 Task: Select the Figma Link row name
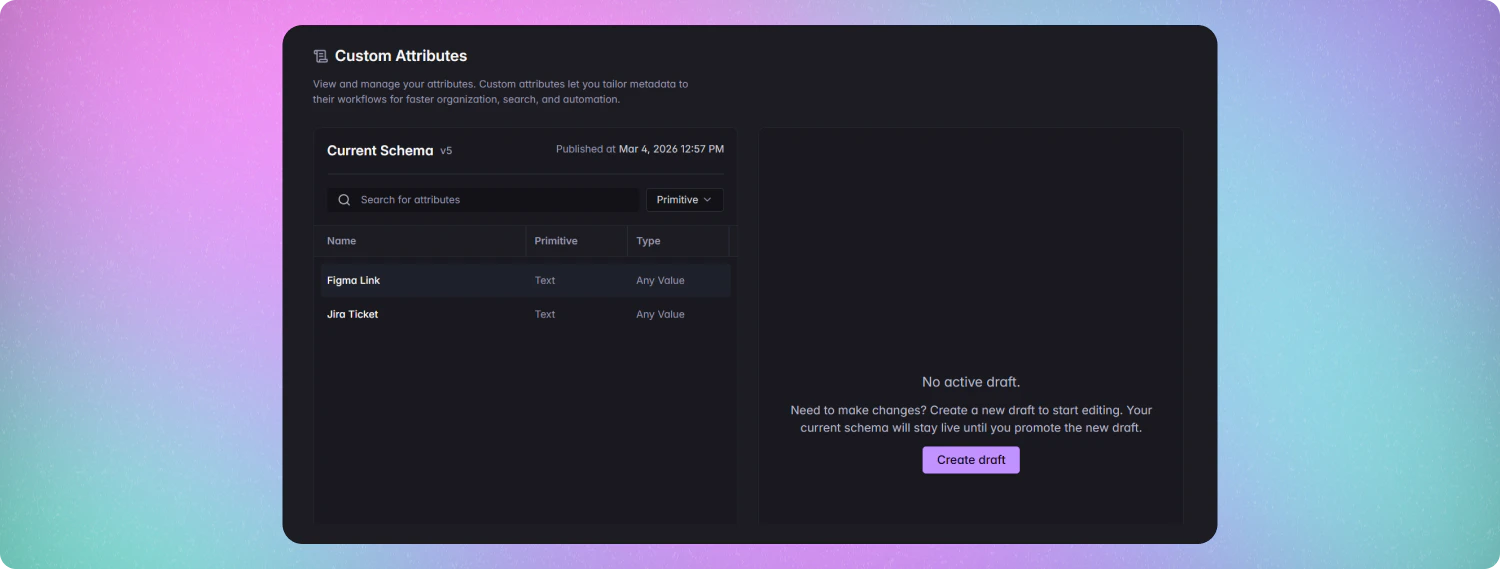point(353,281)
